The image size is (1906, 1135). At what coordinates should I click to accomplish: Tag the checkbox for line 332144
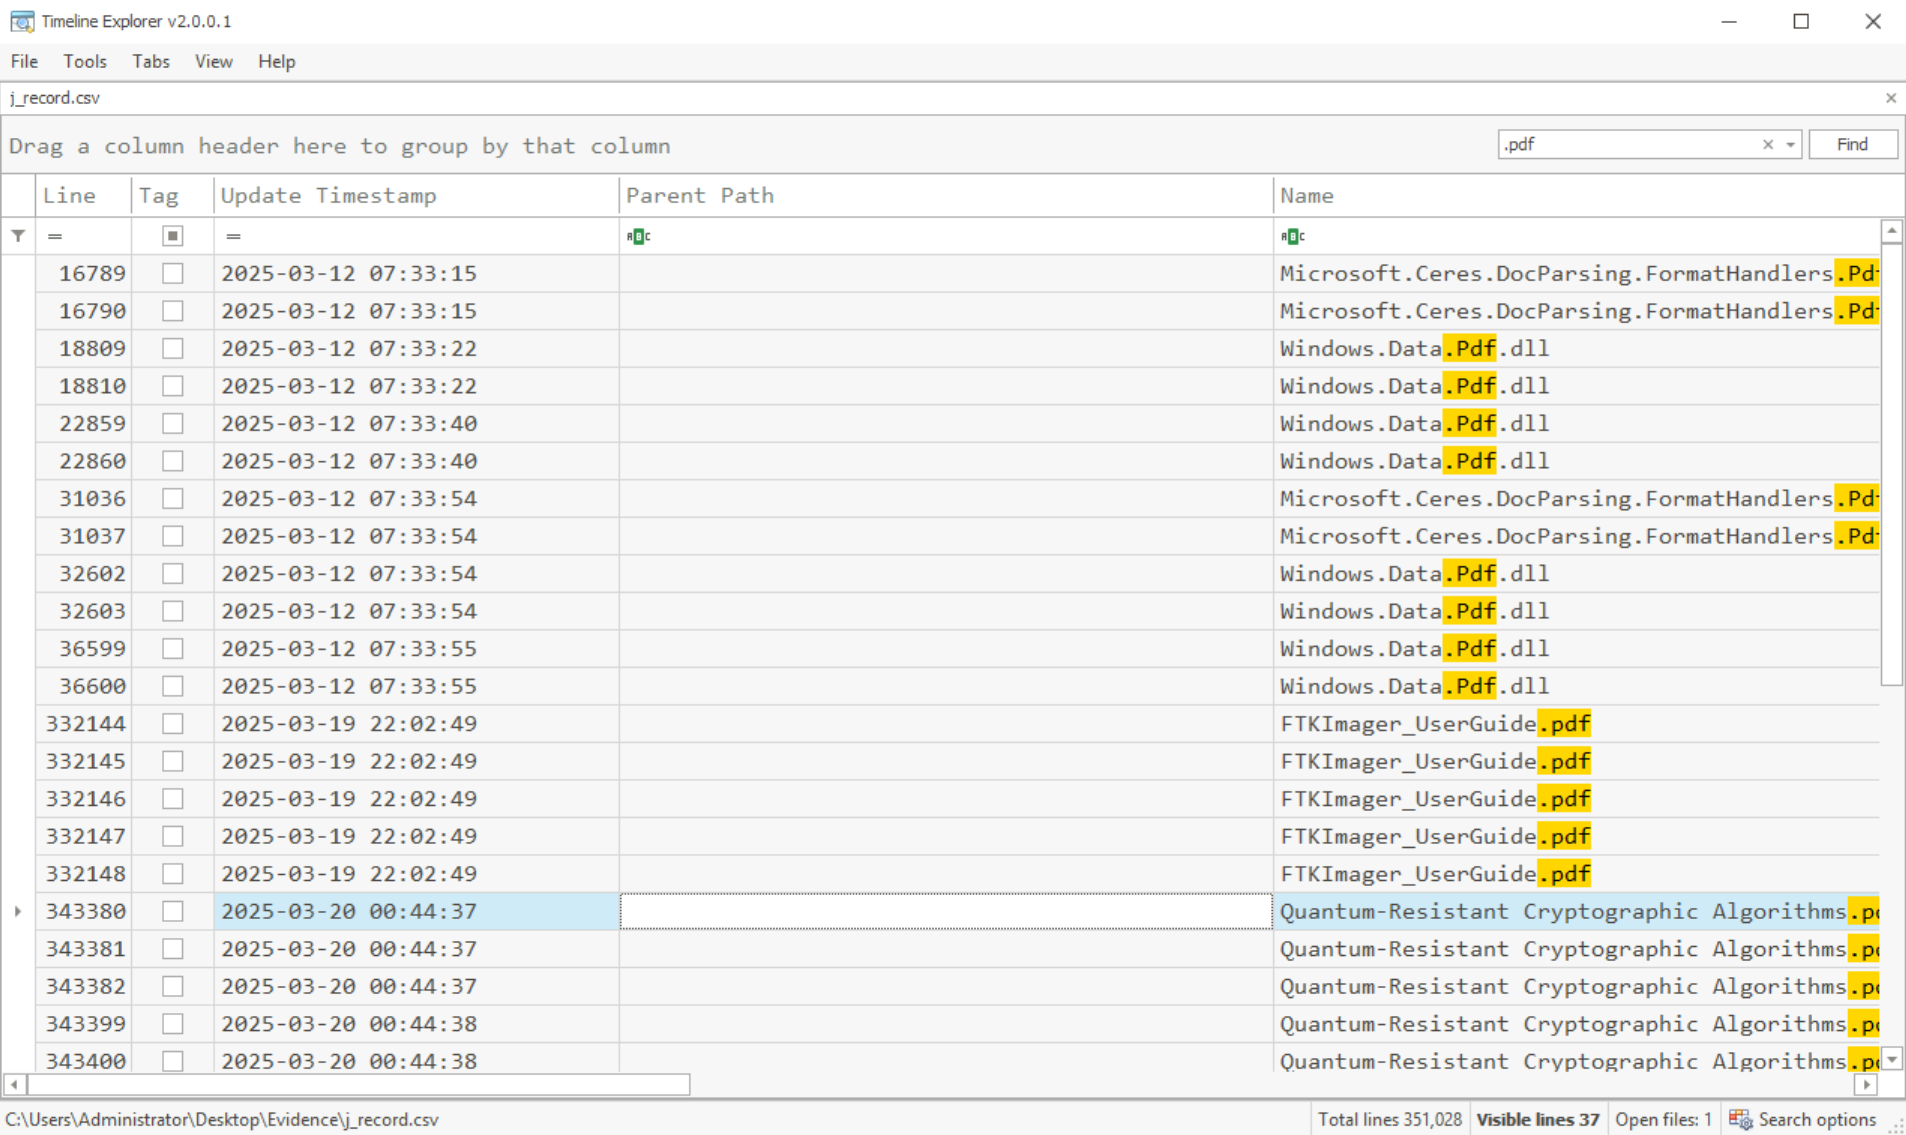point(173,723)
